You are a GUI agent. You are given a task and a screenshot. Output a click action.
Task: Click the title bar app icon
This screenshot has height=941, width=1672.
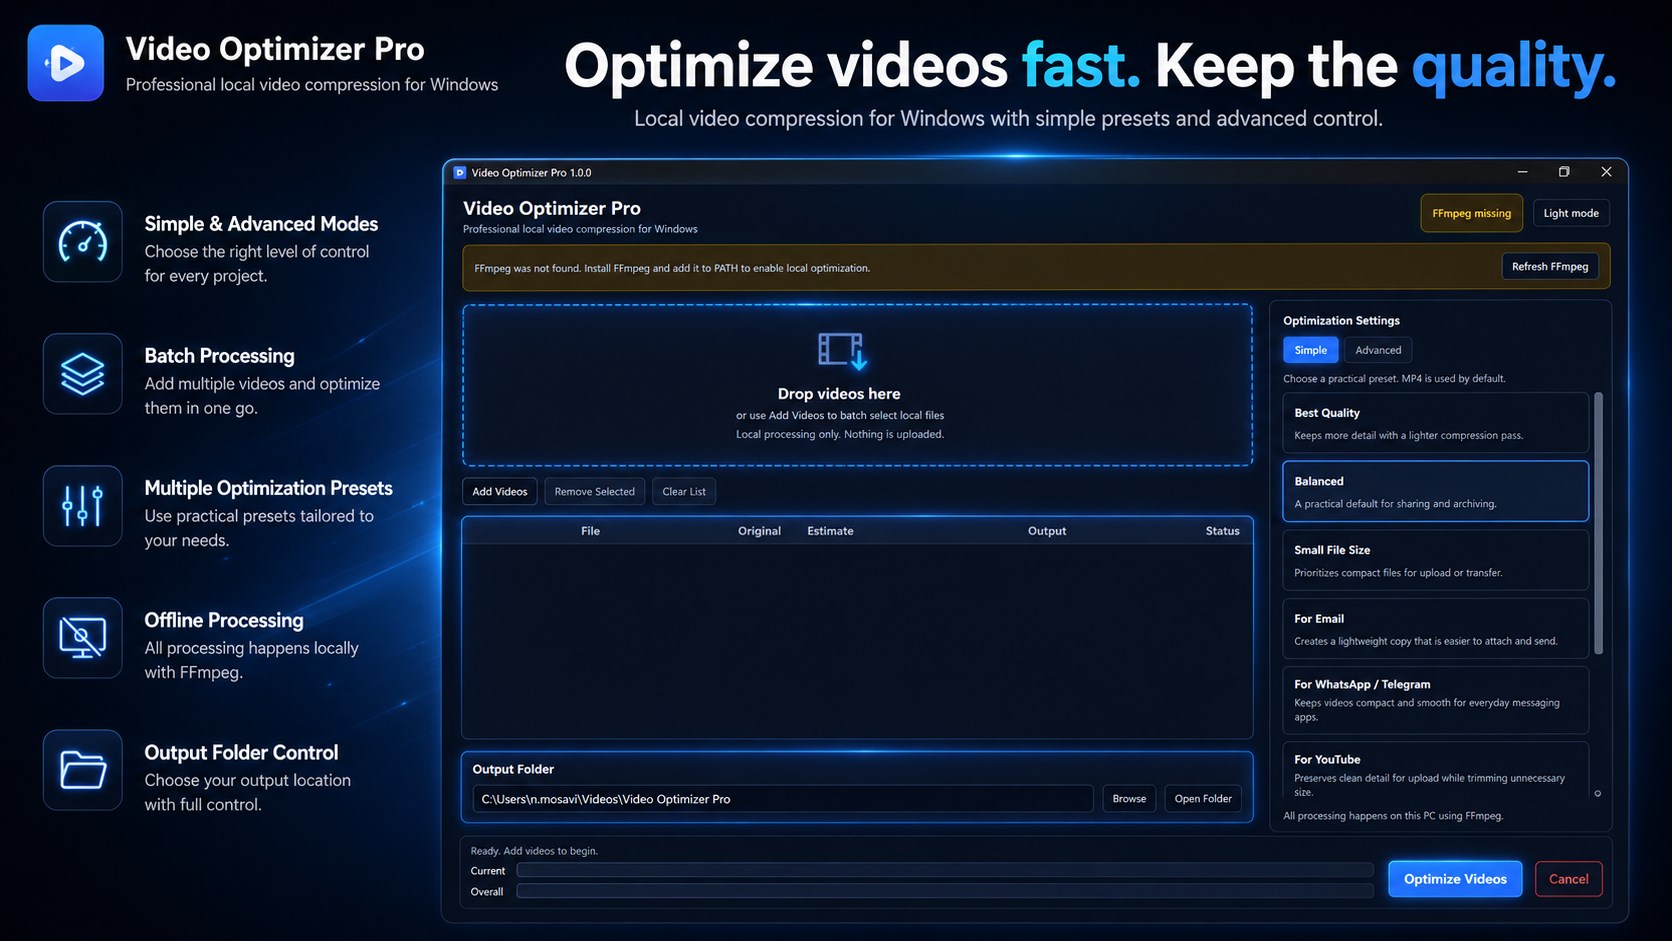(460, 172)
